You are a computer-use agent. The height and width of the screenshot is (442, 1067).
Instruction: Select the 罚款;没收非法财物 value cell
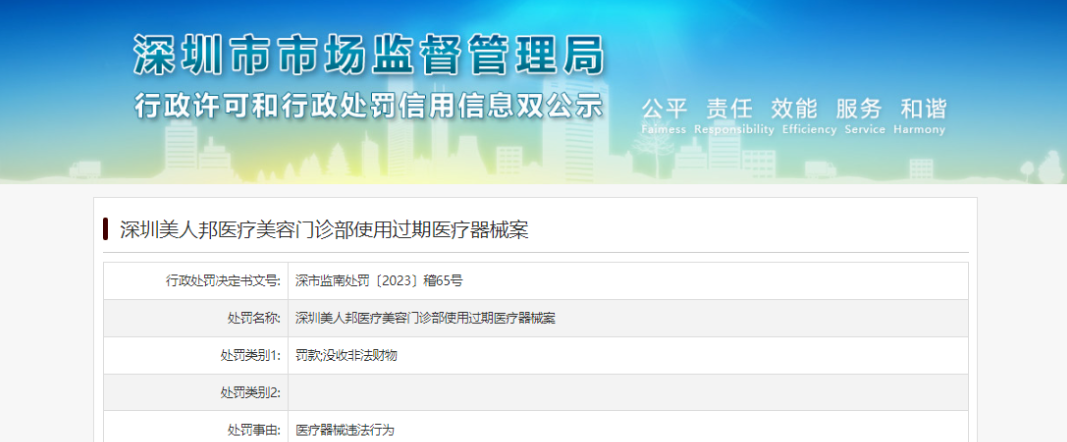346,355
